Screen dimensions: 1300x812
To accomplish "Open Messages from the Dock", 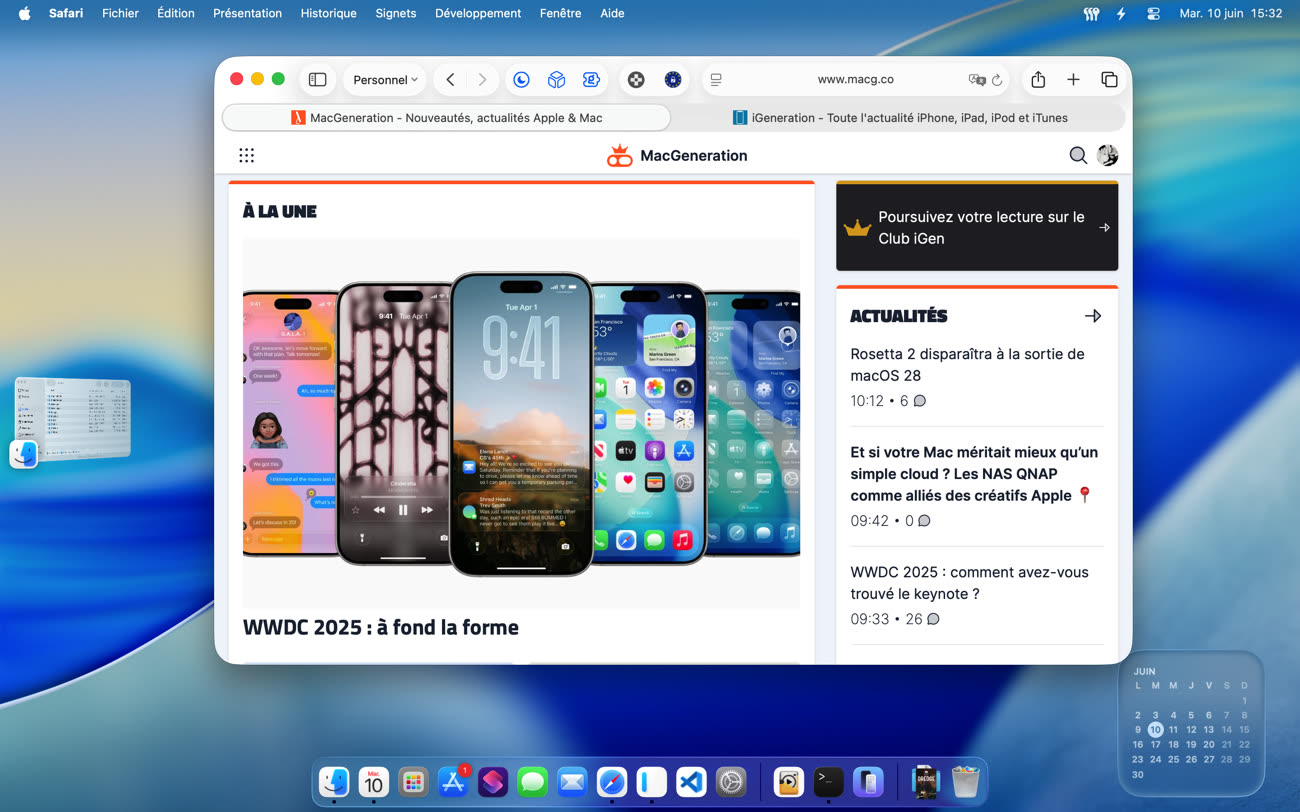I will tap(532, 782).
